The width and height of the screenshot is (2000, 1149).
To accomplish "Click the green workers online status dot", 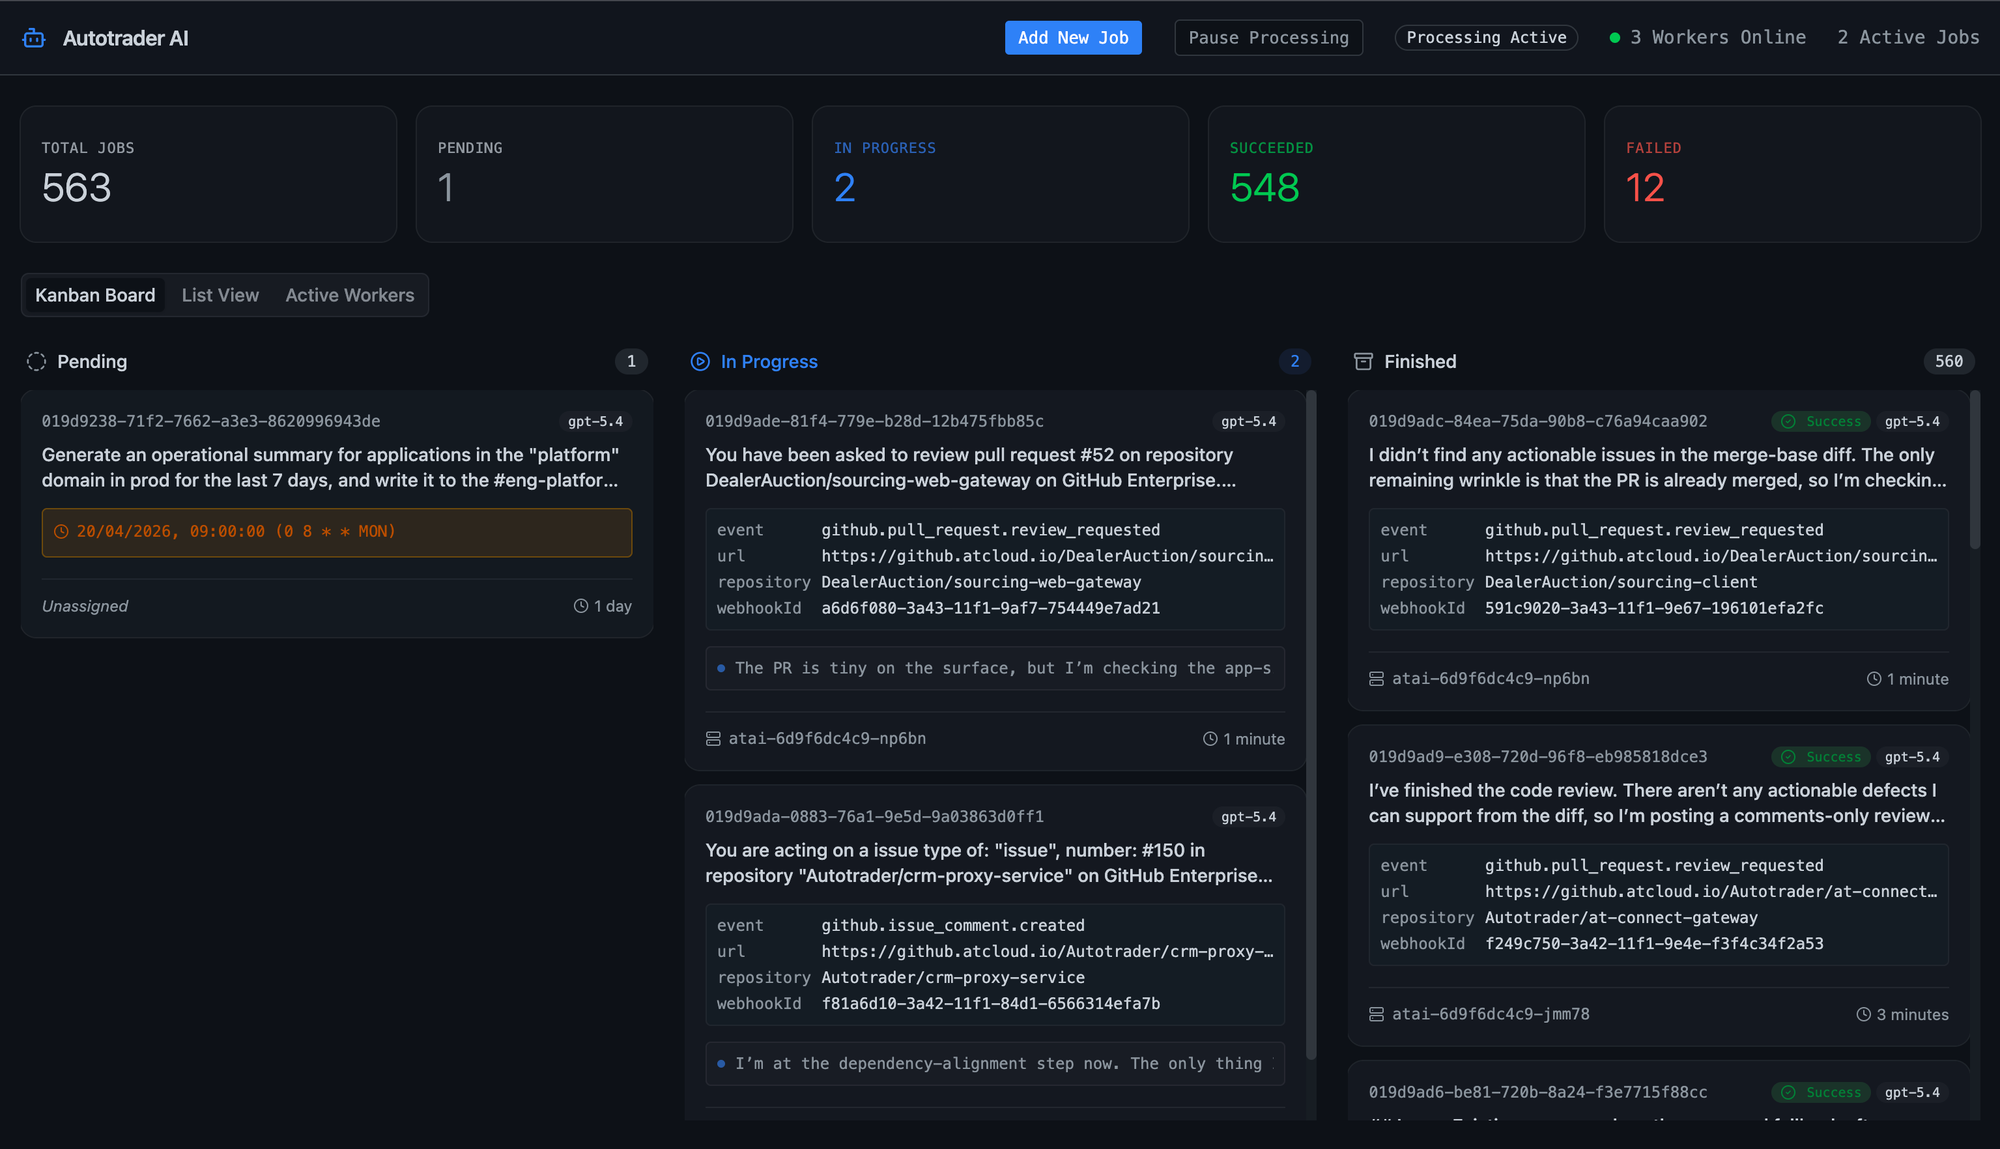I will [x=1614, y=38].
